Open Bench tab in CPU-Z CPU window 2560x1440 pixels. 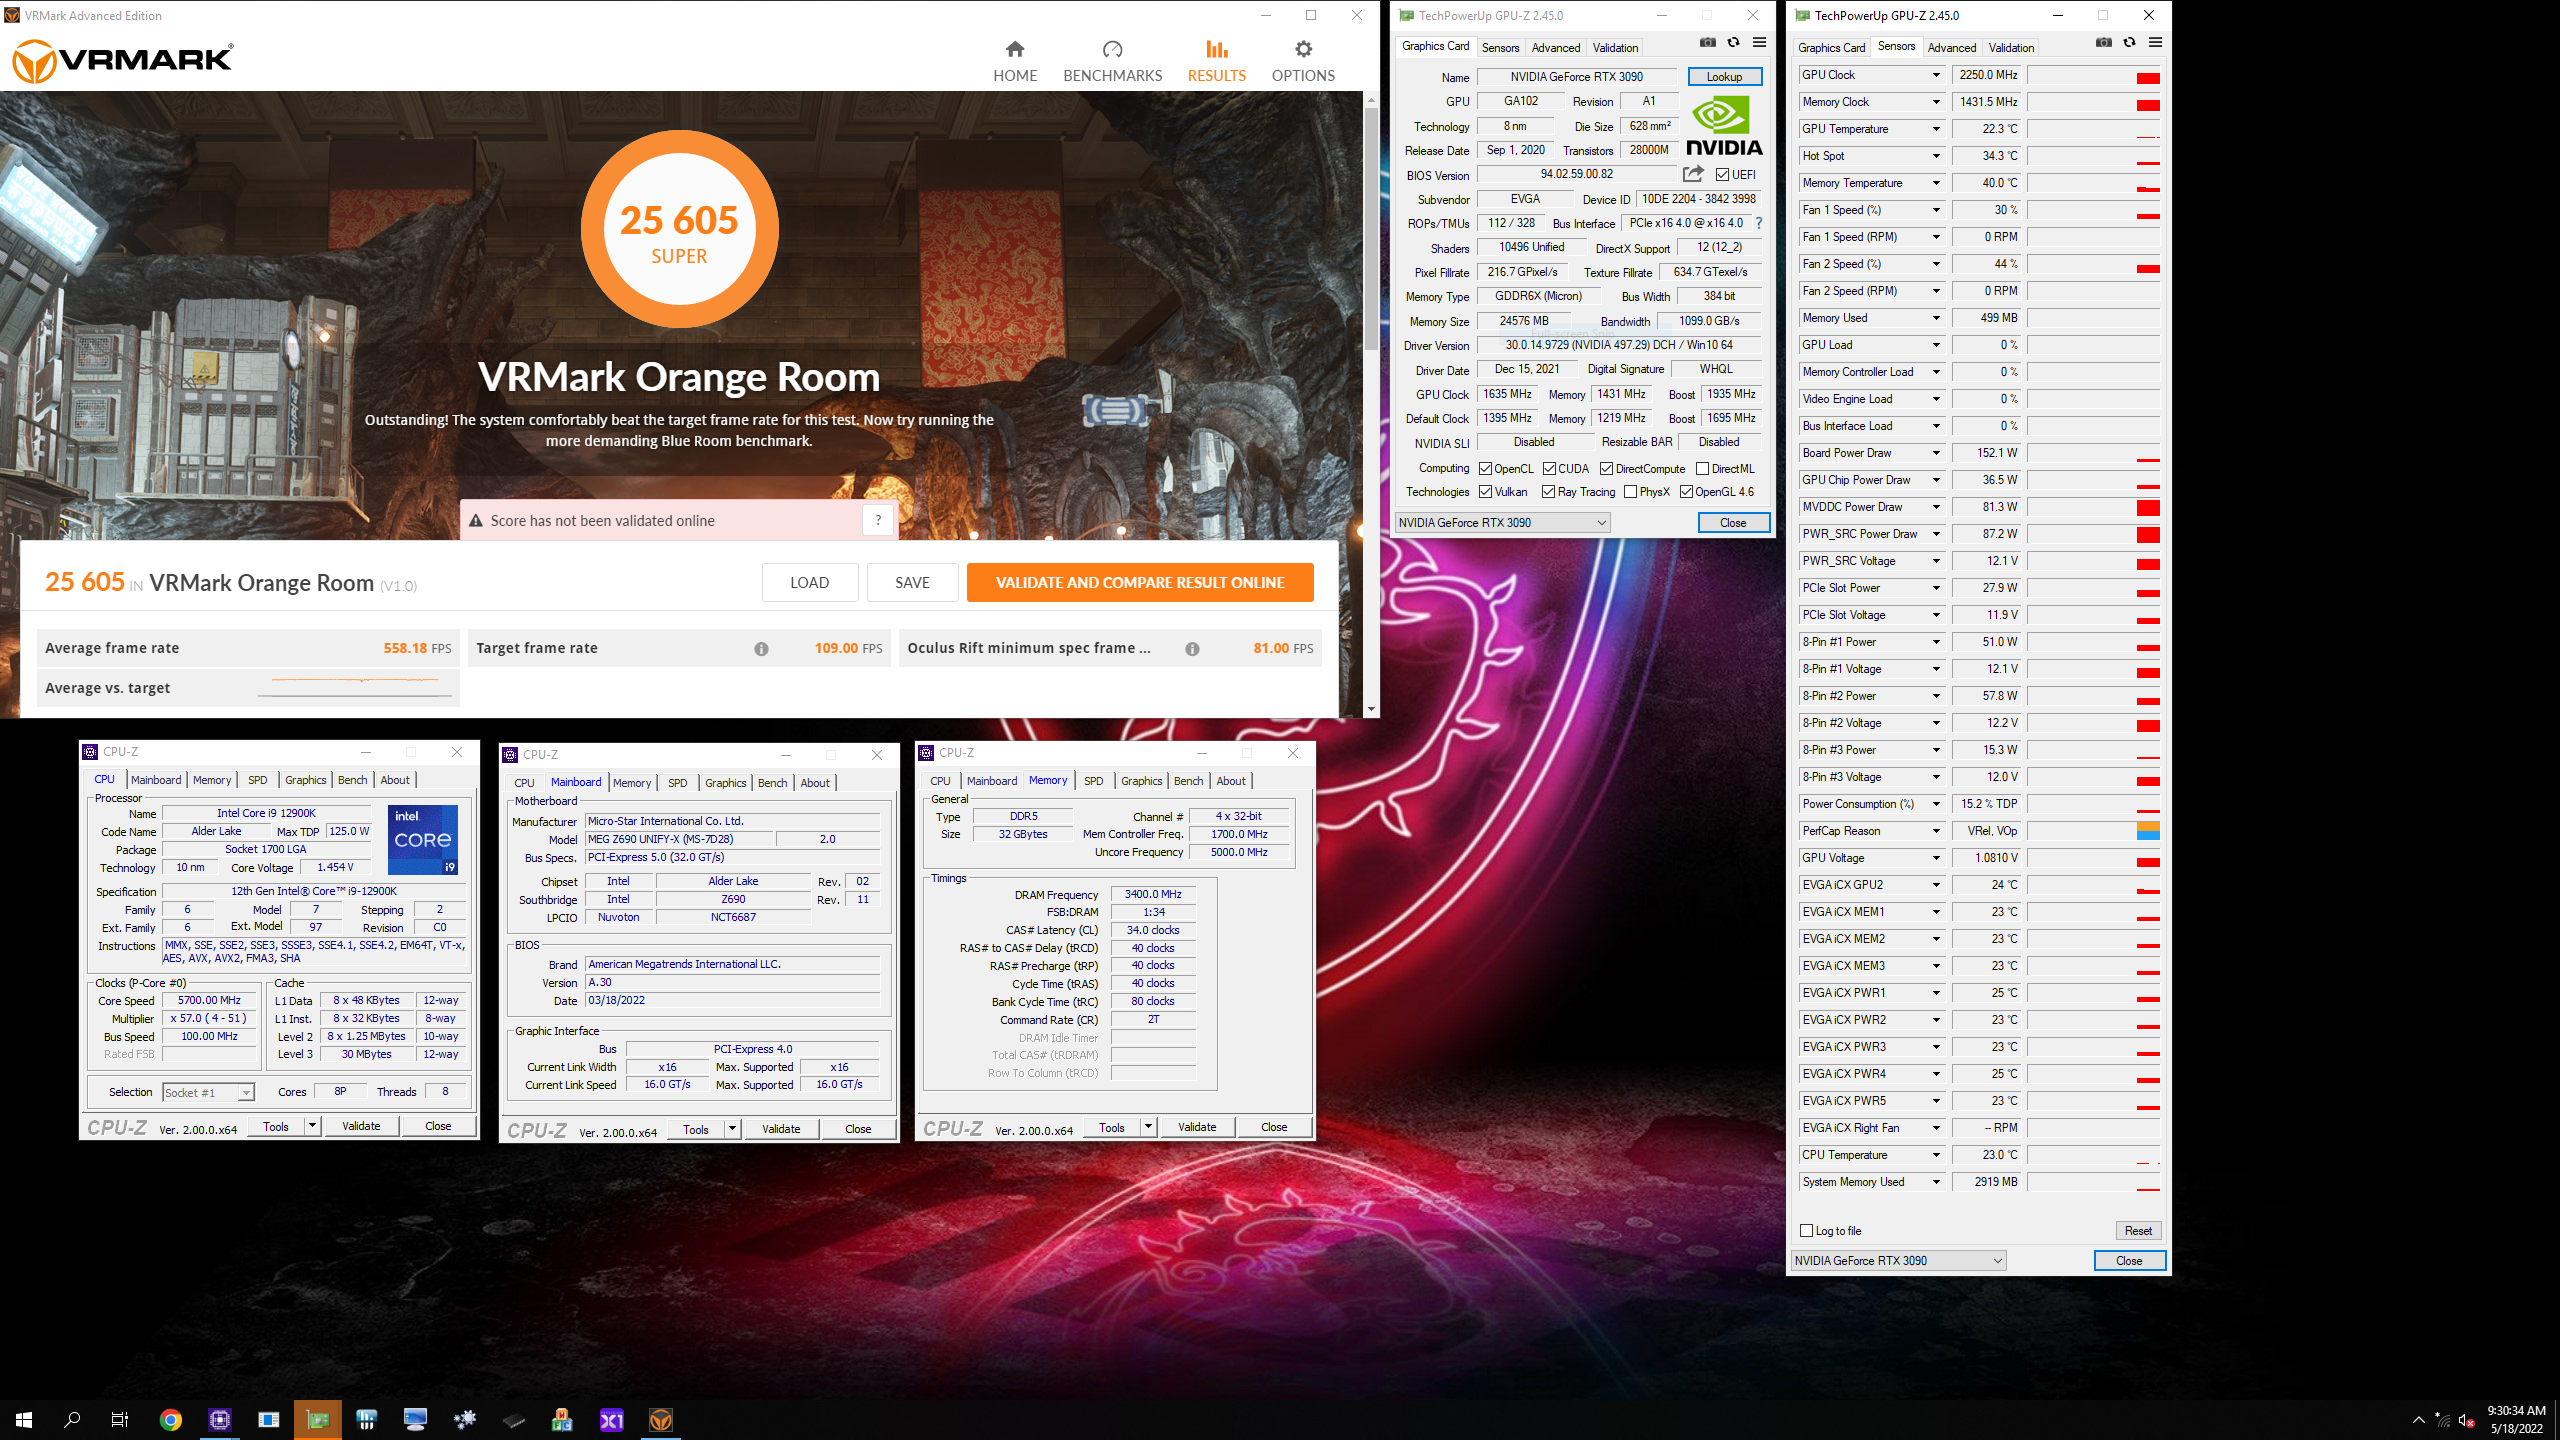352,780
